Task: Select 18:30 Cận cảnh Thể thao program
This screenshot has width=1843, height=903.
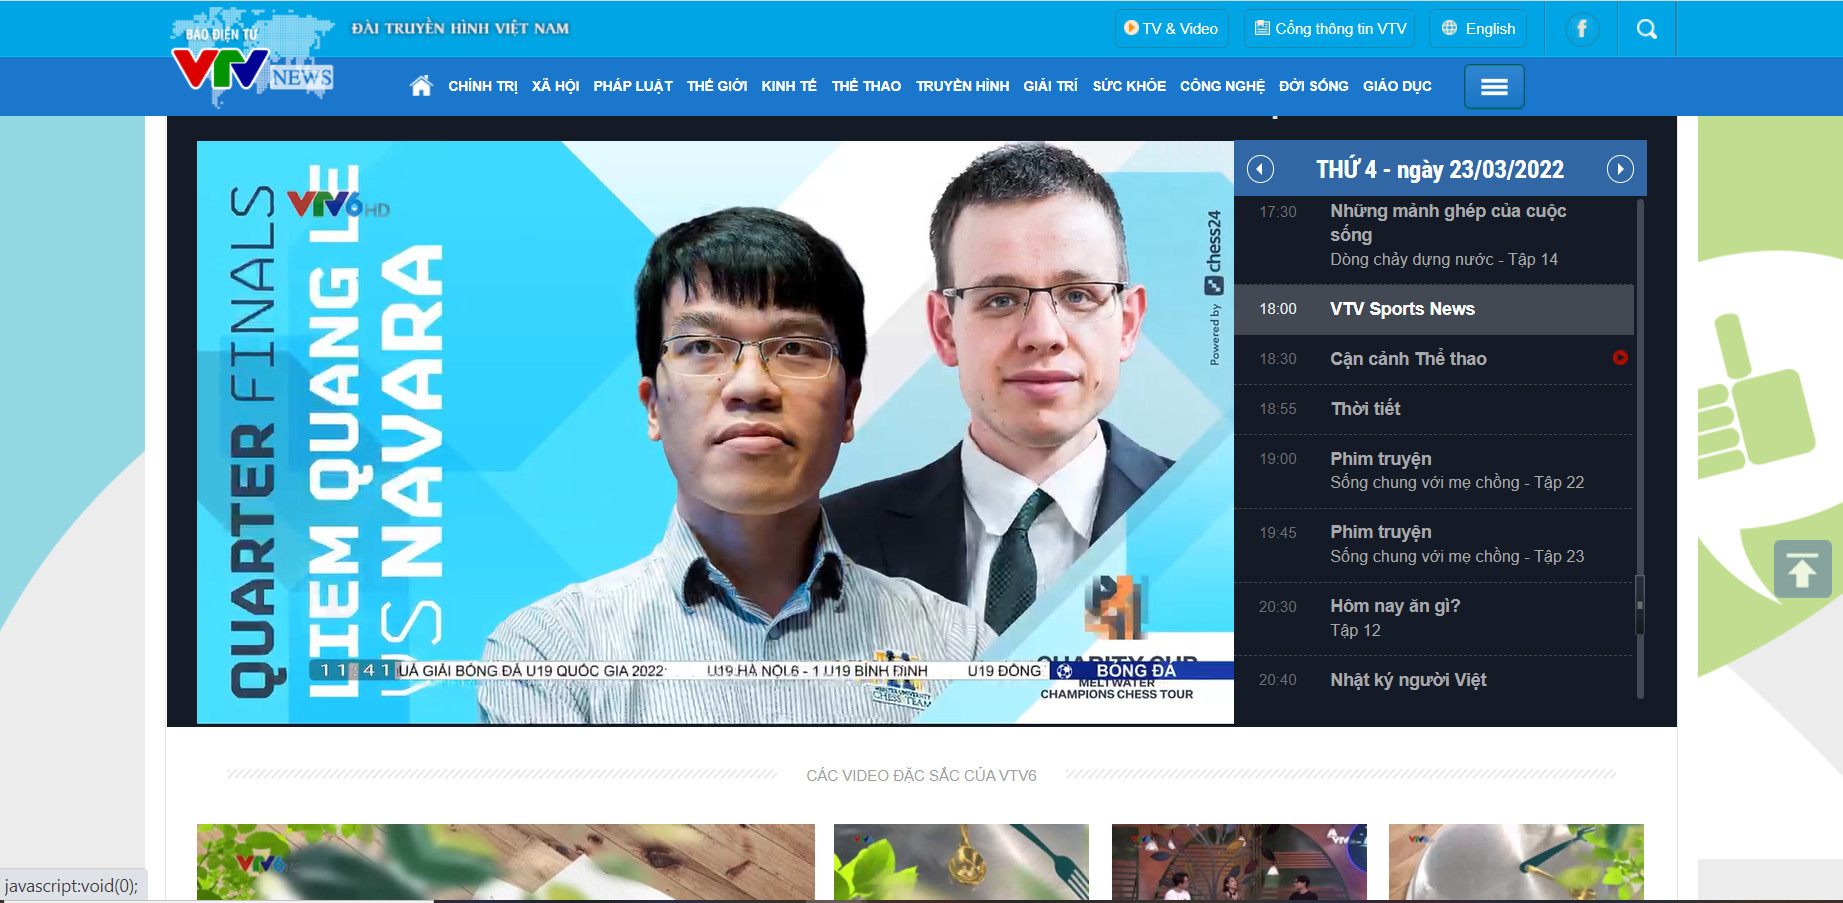Action: 1434,359
